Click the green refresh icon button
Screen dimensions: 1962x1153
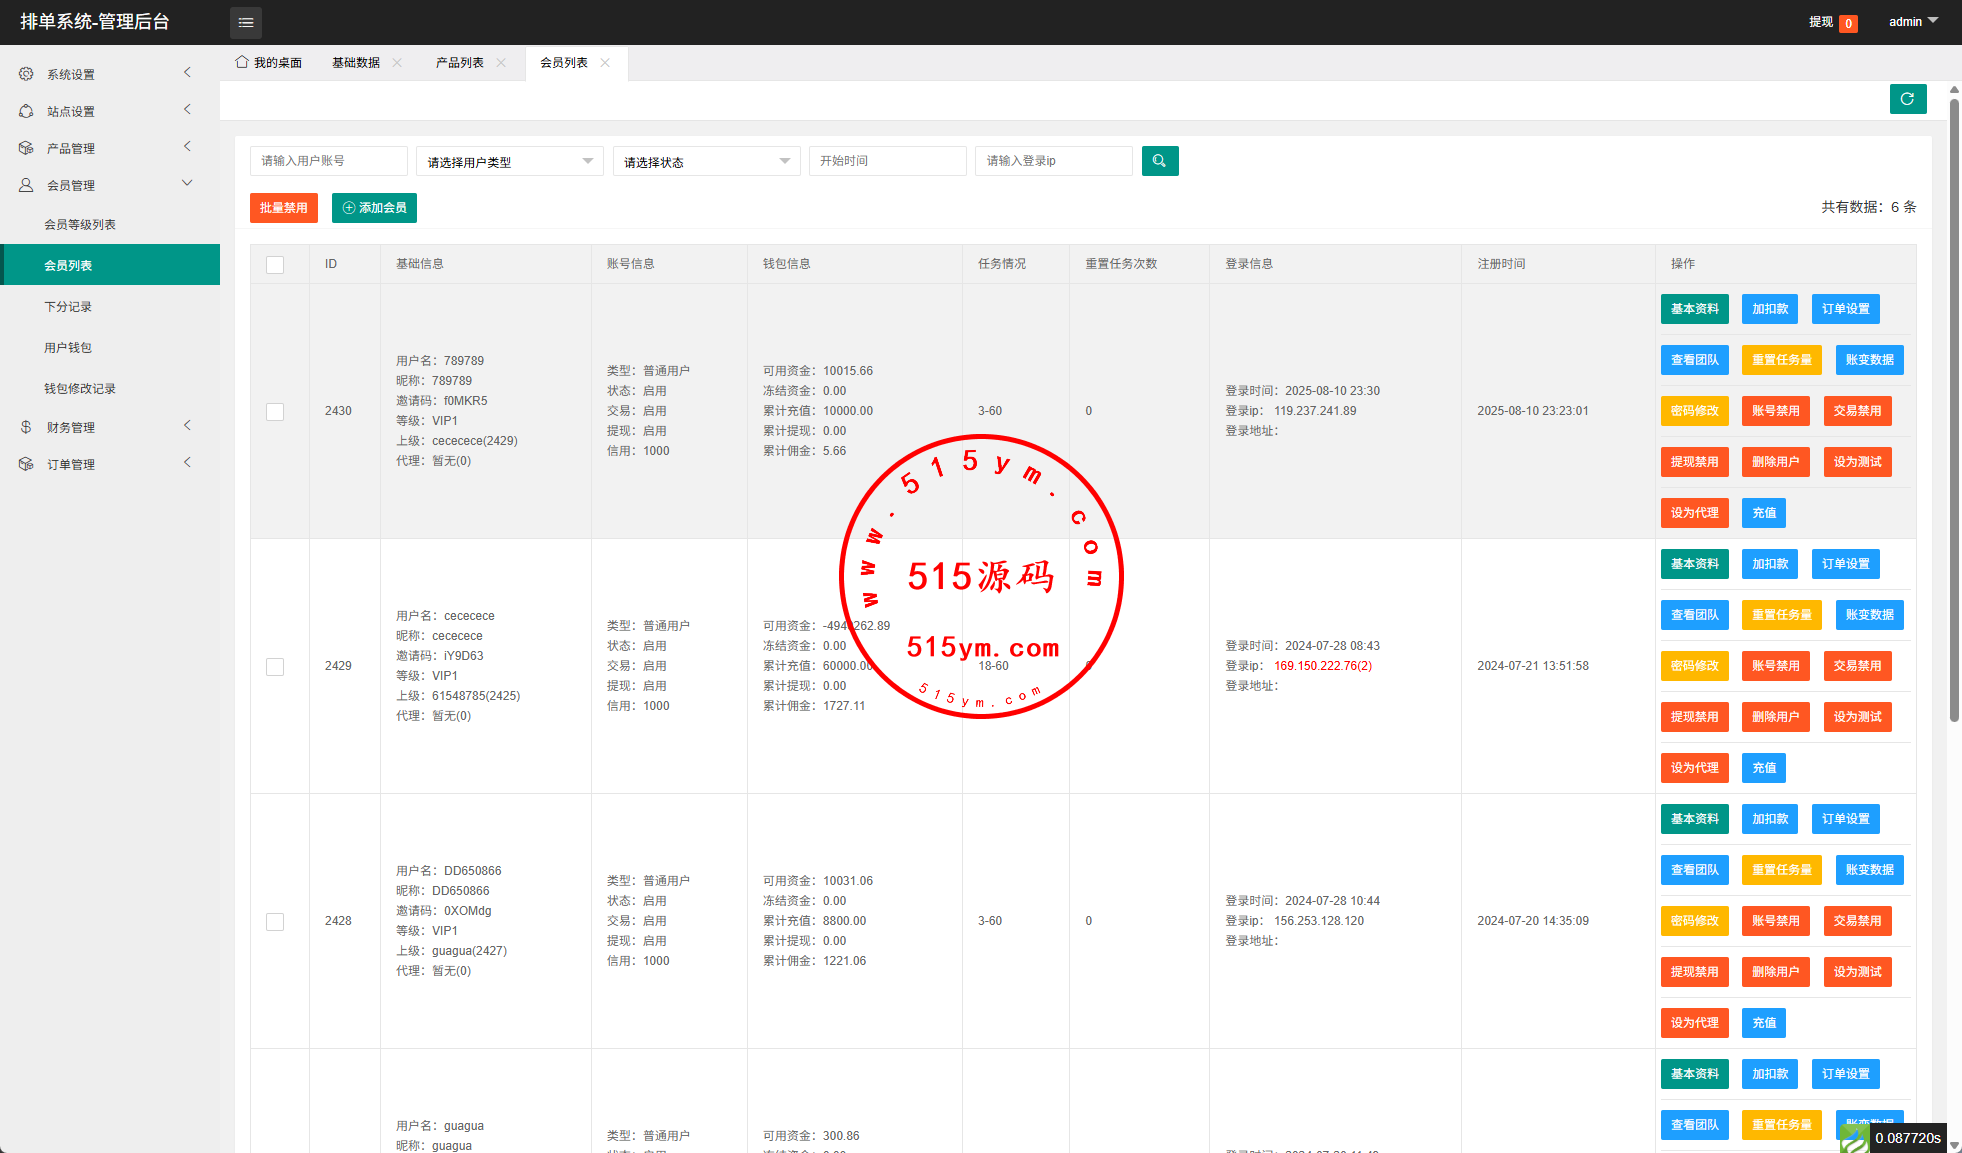(1907, 99)
